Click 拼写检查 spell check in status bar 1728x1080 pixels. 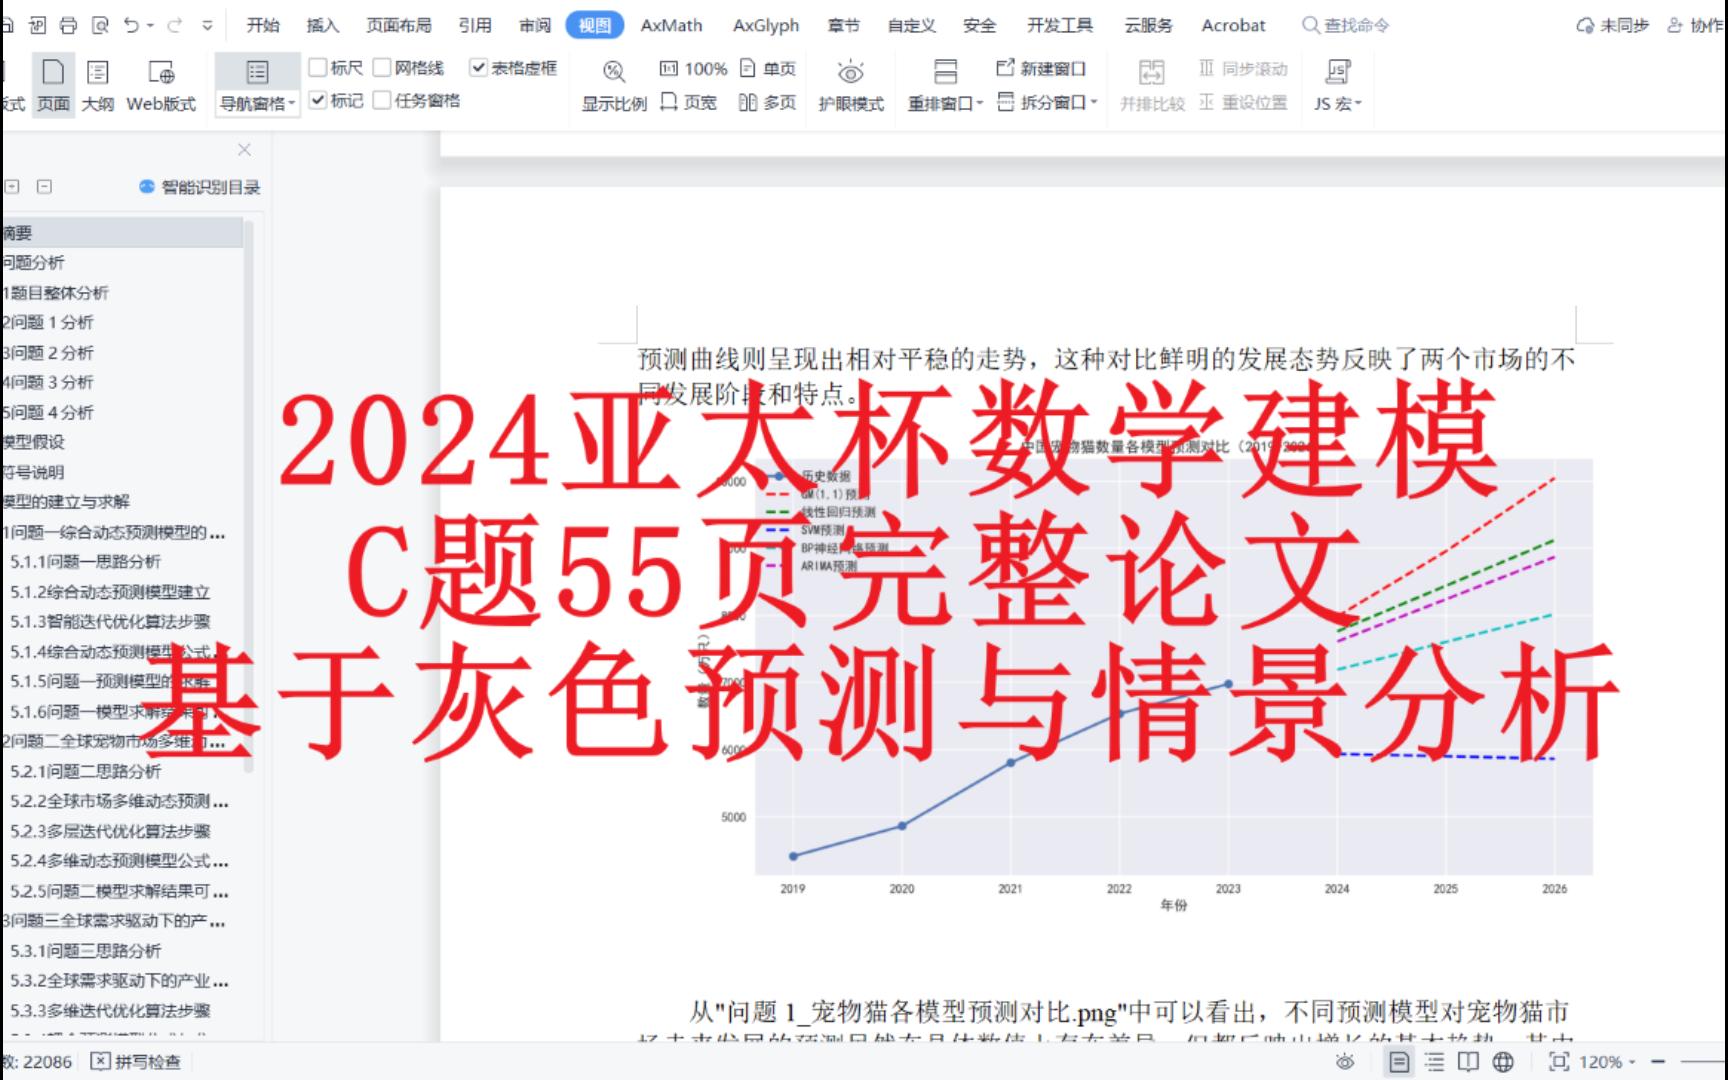pyautogui.click(x=136, y=1061)
